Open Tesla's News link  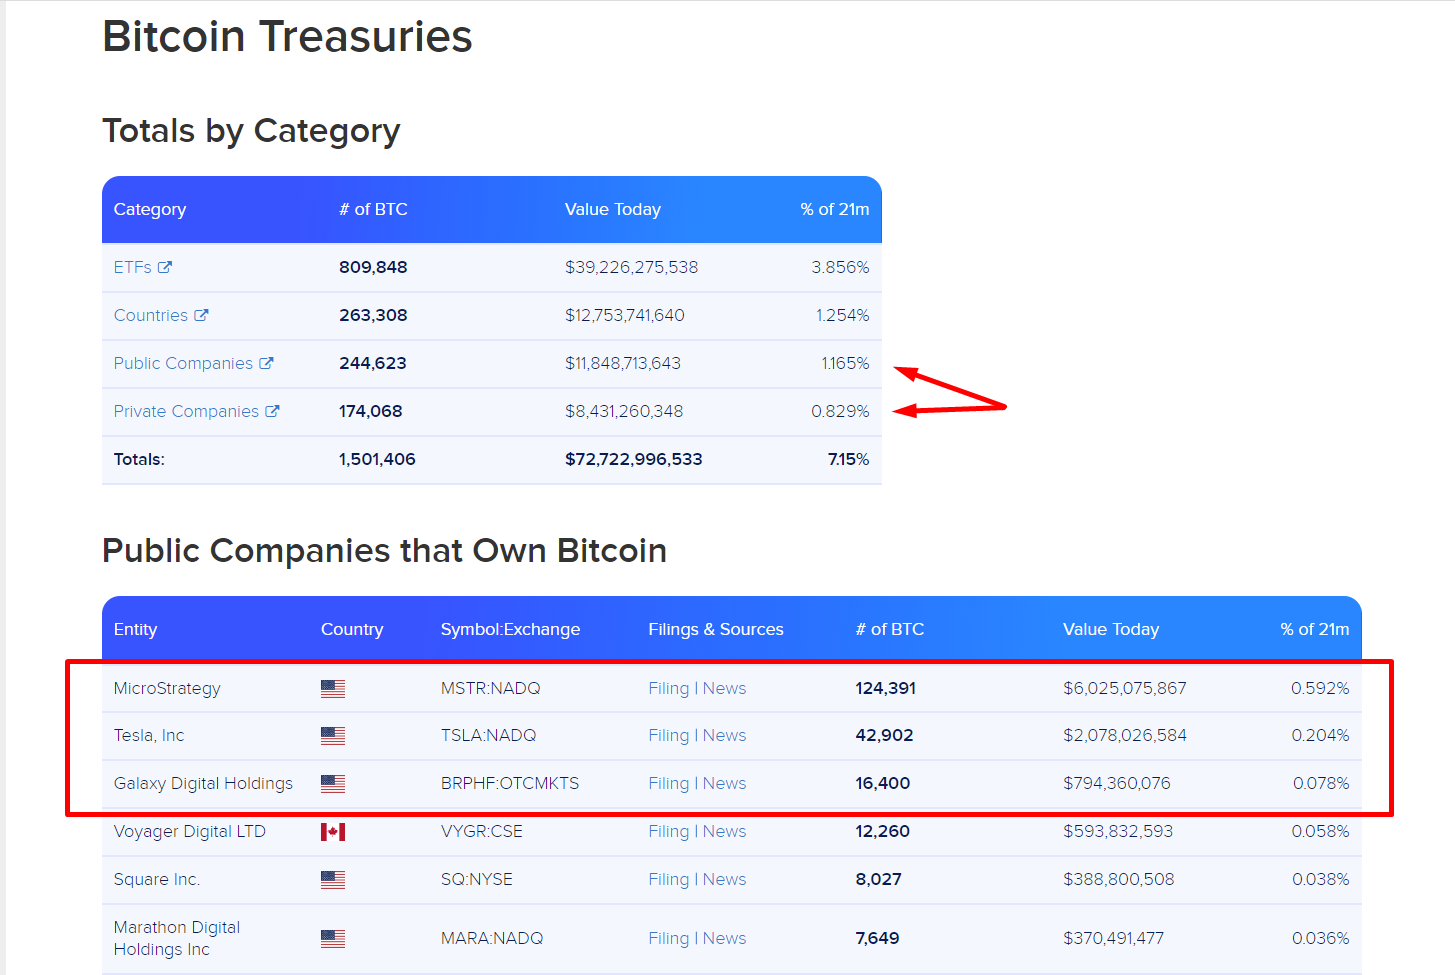(x=724, y=735)
